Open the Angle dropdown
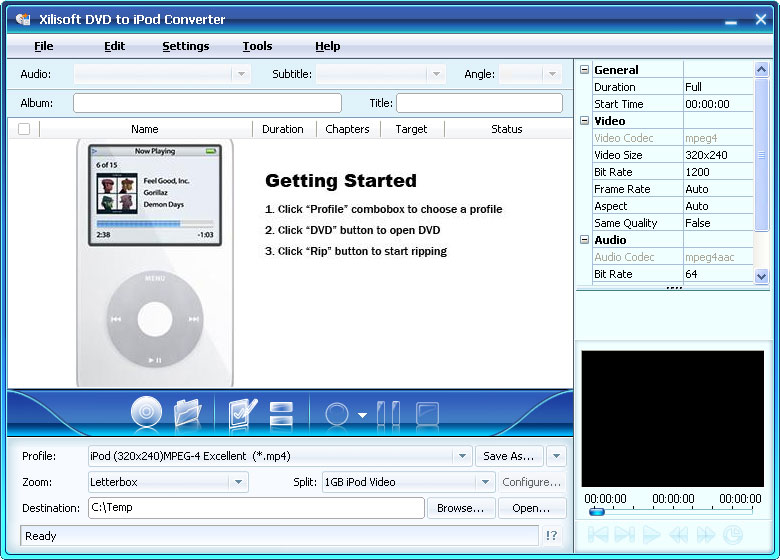 tap(552, 74)
